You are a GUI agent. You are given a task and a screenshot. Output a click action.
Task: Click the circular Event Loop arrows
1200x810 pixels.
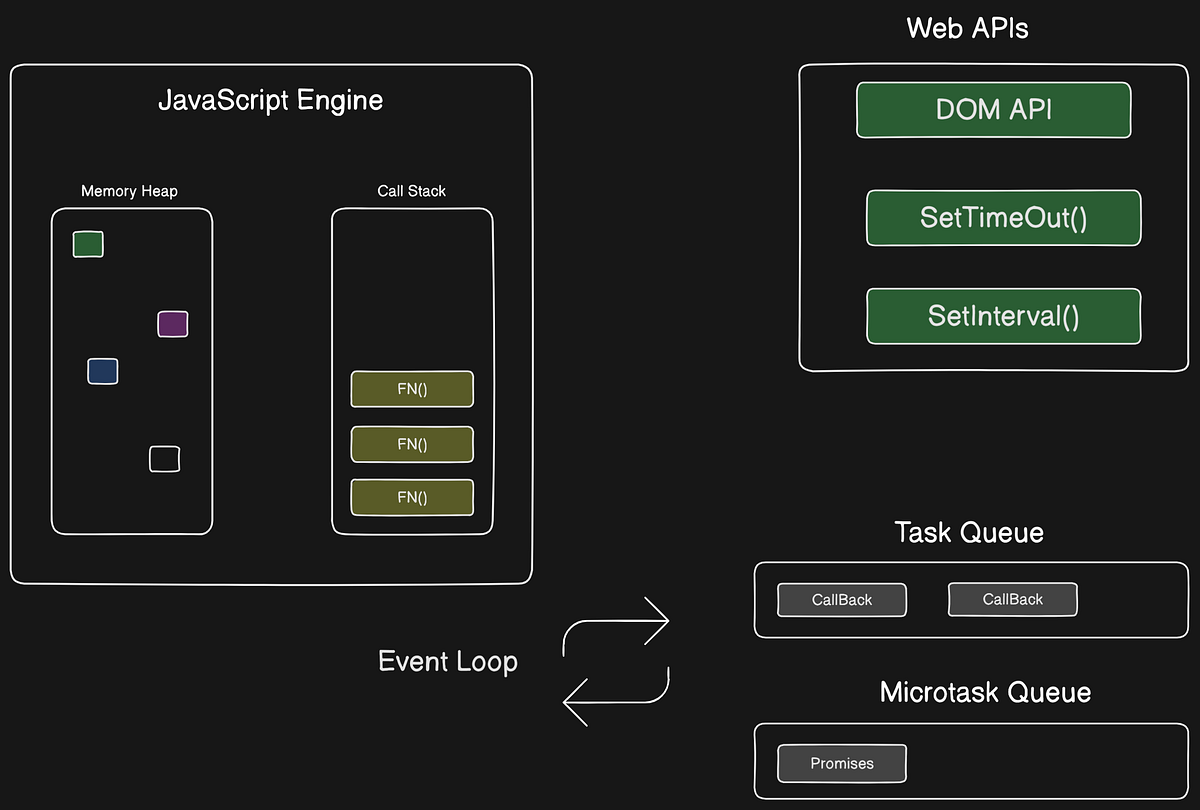617,660
